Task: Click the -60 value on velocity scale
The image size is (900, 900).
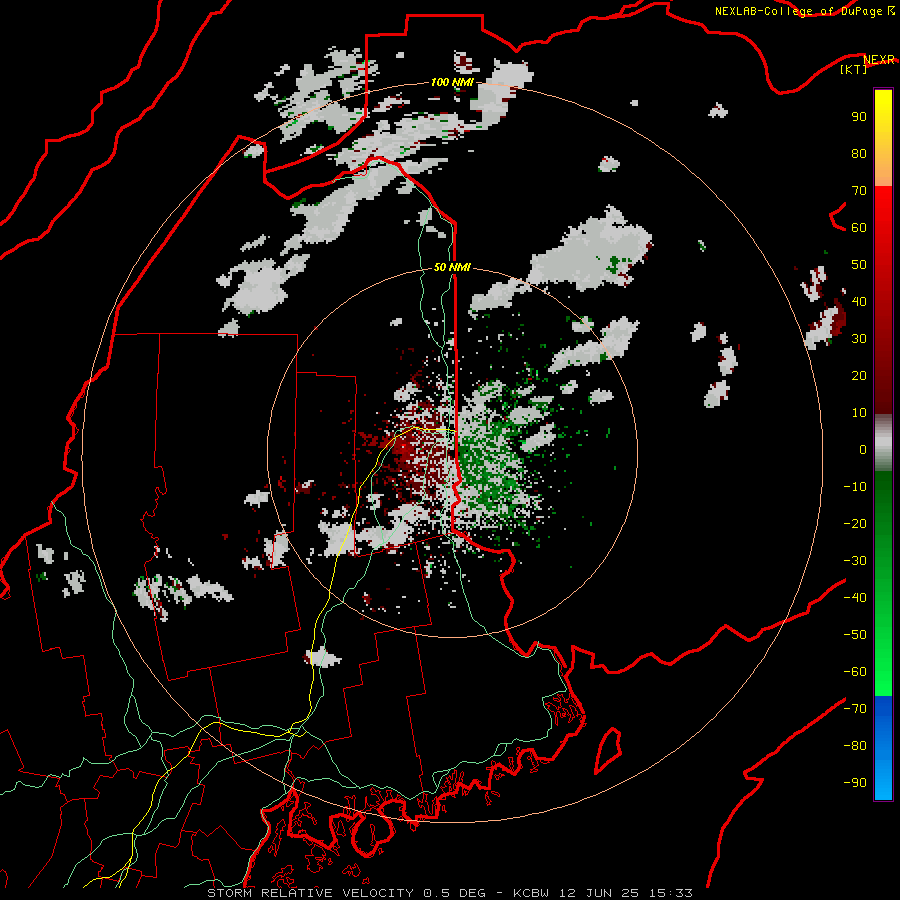Action: pyautogui.click(x=855, y=672)
